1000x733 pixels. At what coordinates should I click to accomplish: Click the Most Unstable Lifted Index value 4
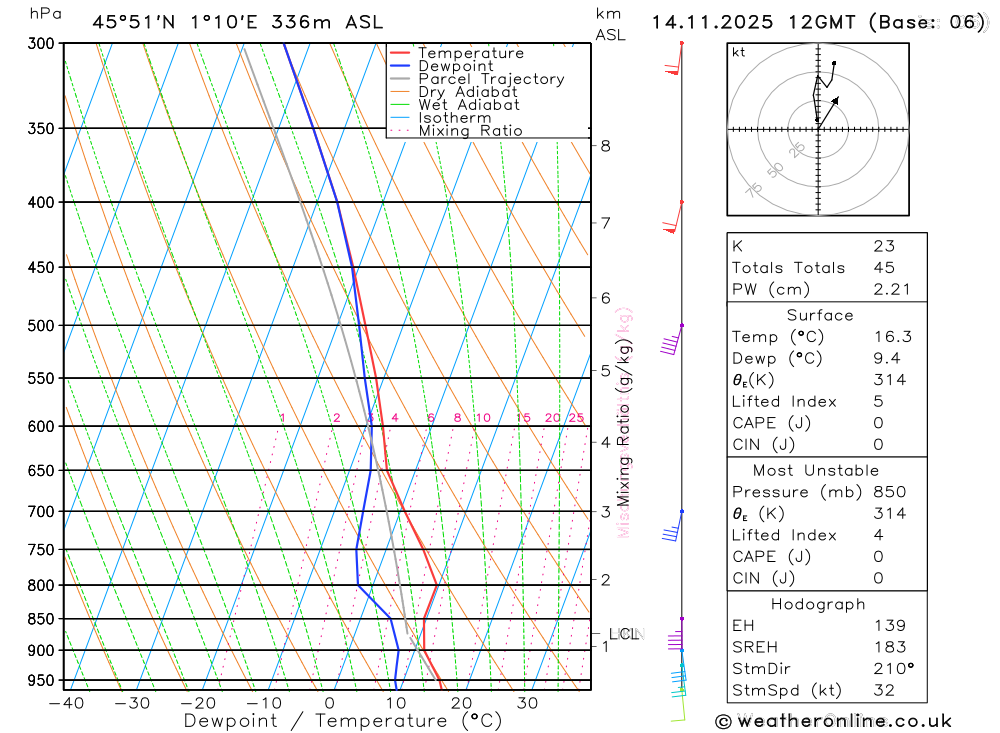pyautogui.click(x=878, y=535)
